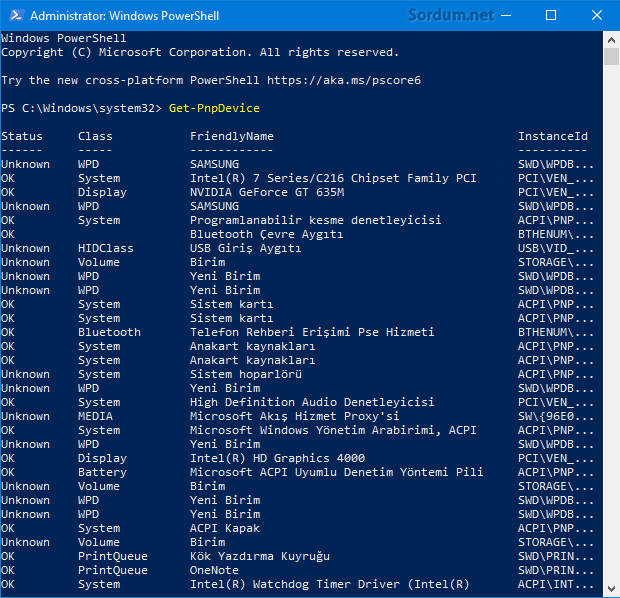Screen dimensions: 620x598
Task: Click the Bluetooth class value
Action: click(x=109, y=332)
